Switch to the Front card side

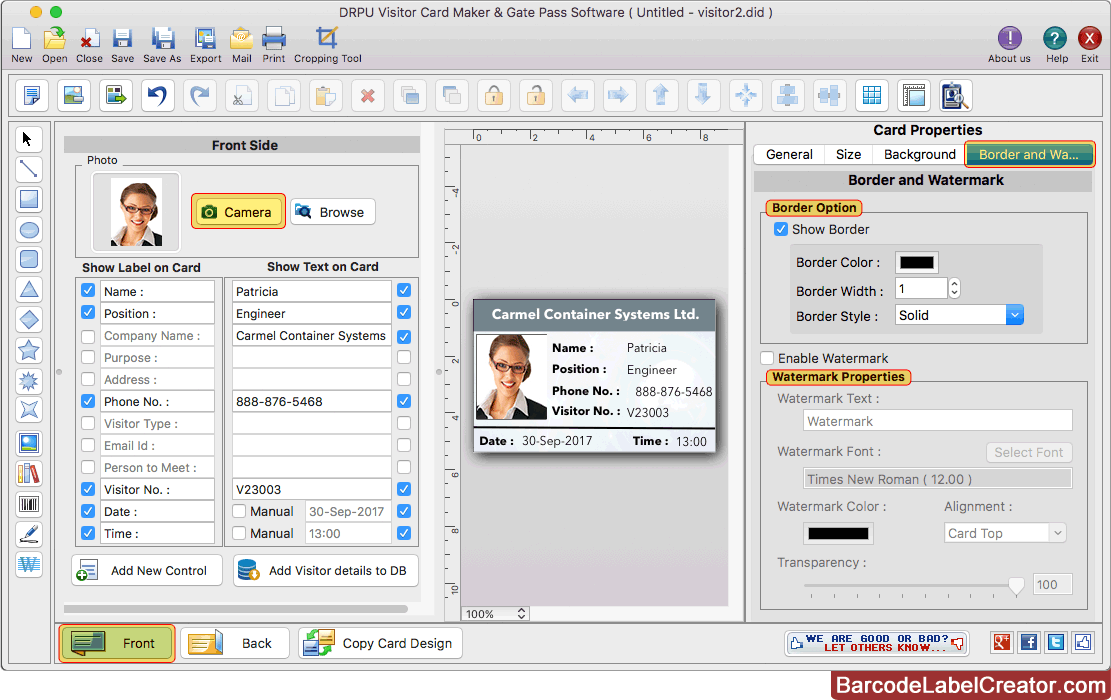point(117,643)
